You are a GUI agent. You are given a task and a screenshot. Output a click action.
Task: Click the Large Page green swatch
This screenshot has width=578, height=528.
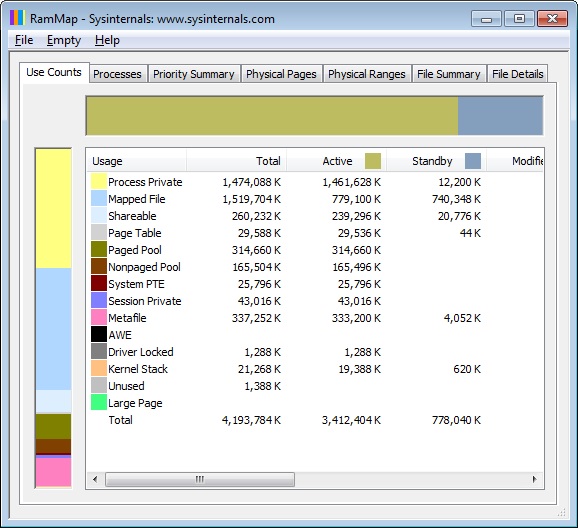click(99, 403)
